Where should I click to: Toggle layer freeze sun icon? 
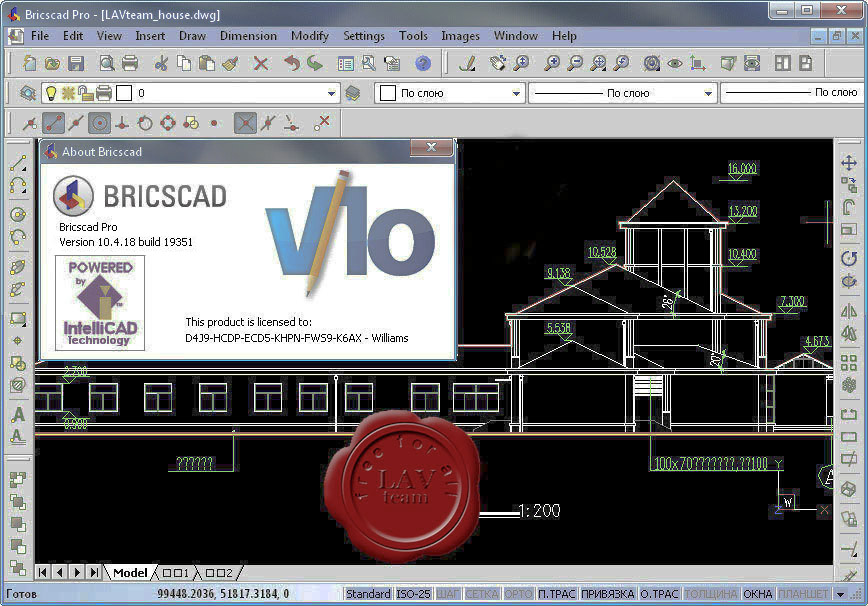coord(68,93)
